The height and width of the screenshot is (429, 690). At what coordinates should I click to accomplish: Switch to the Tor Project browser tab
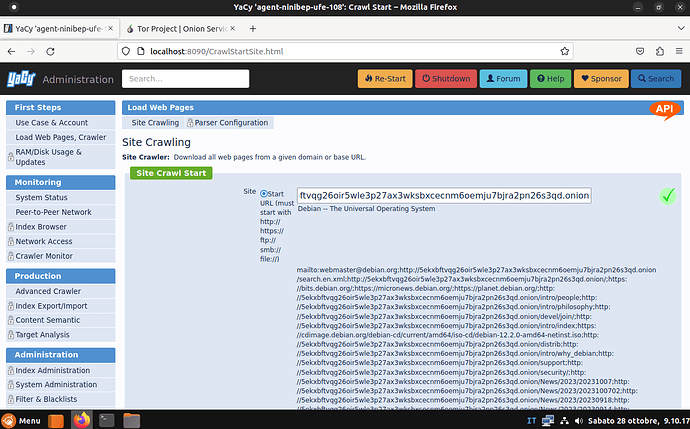click(180, 29)
